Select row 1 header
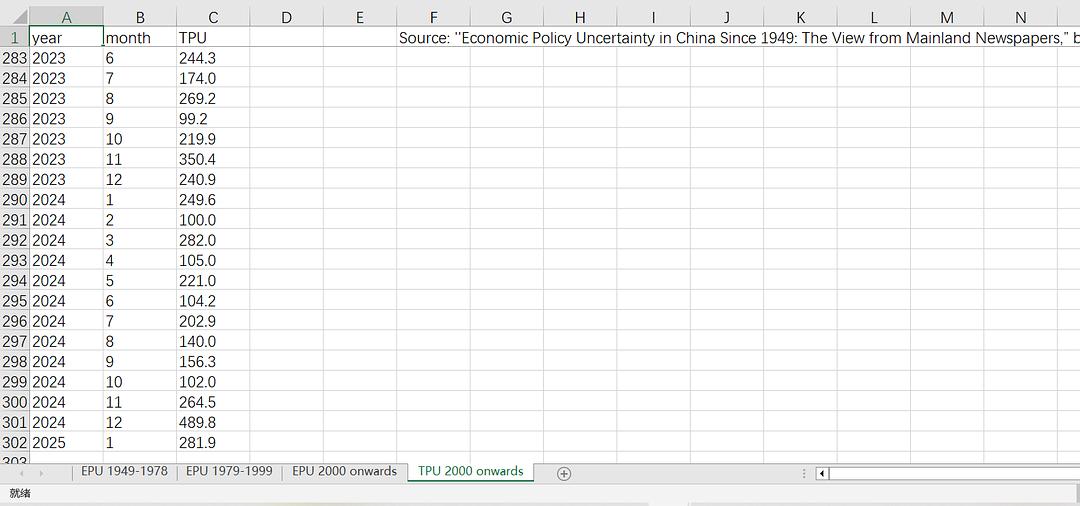 click(14, 38)
